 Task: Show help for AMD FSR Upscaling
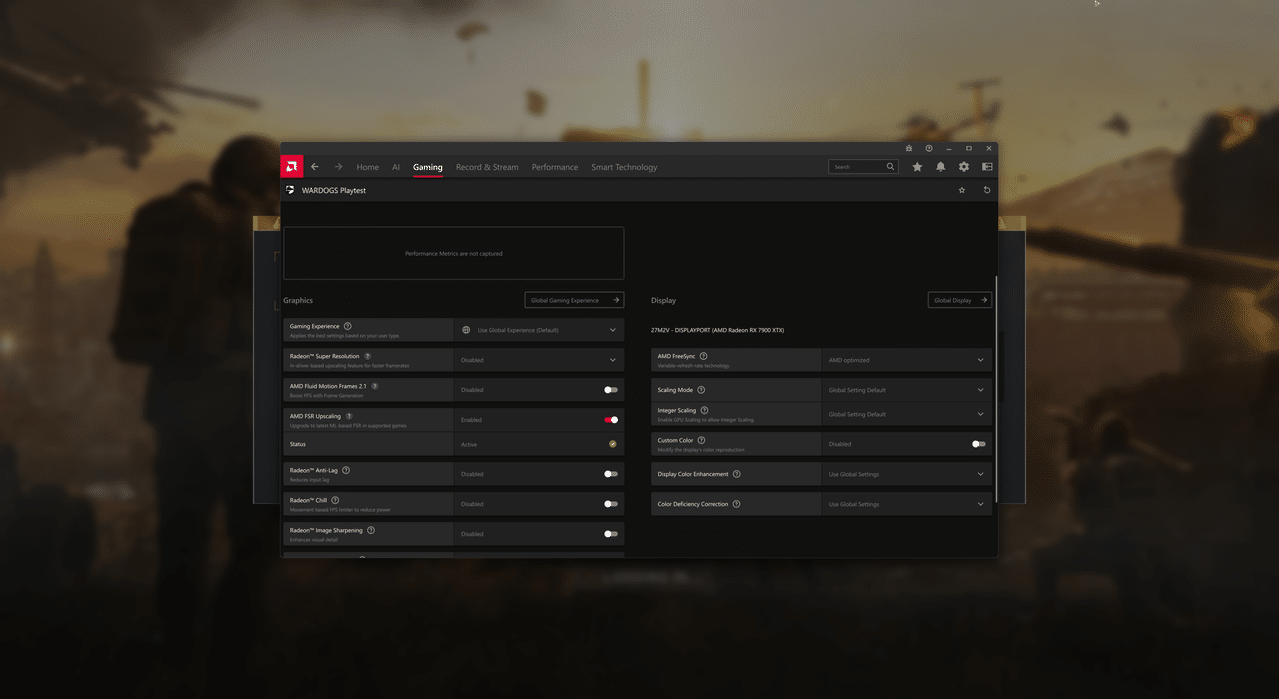pos(349,416)
